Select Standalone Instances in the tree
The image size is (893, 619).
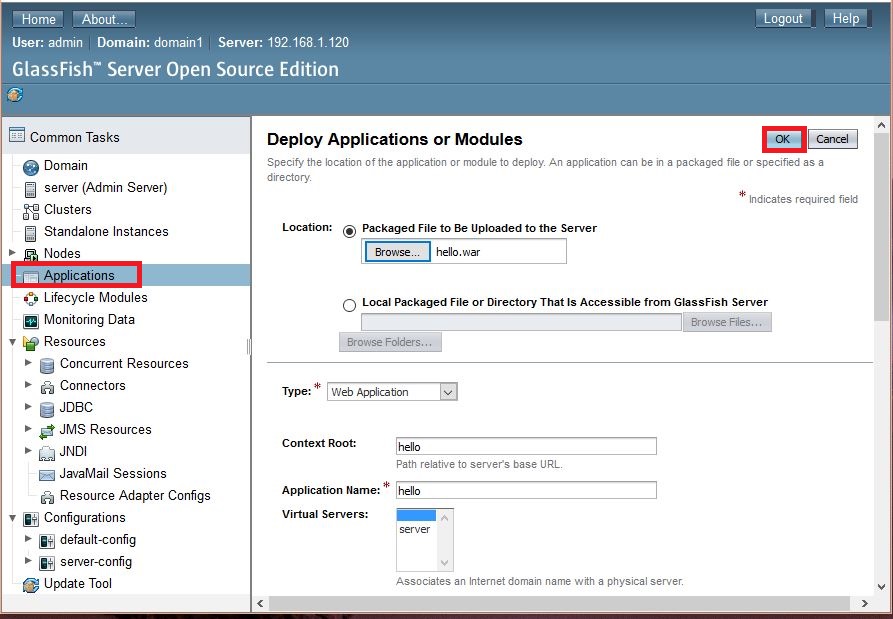[x=106, y=232]
